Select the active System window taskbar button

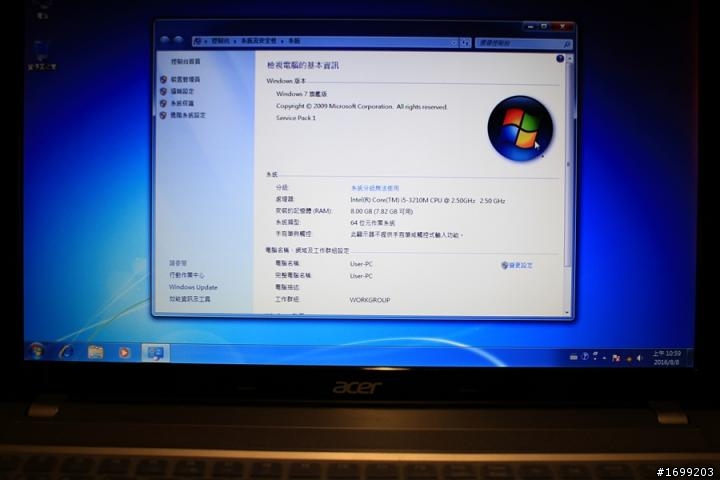[155, 353]
